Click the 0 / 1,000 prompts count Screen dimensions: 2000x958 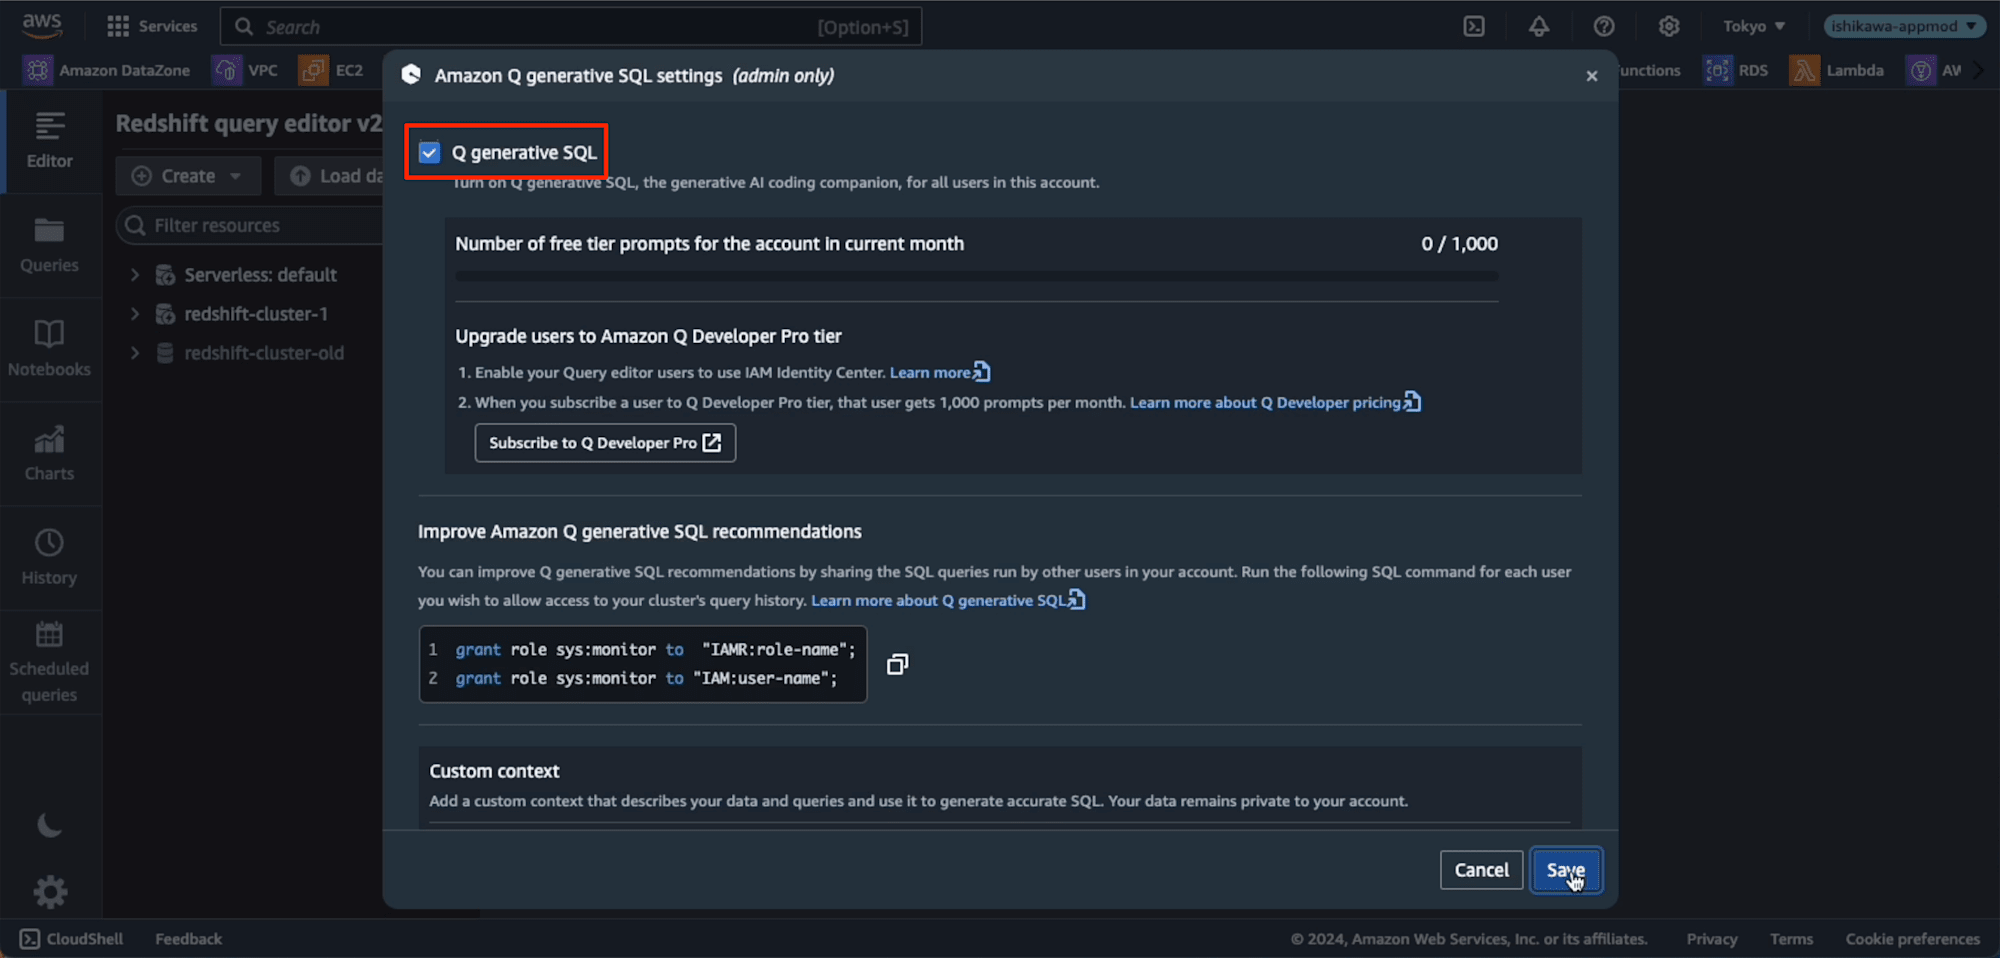(1459, 244)
